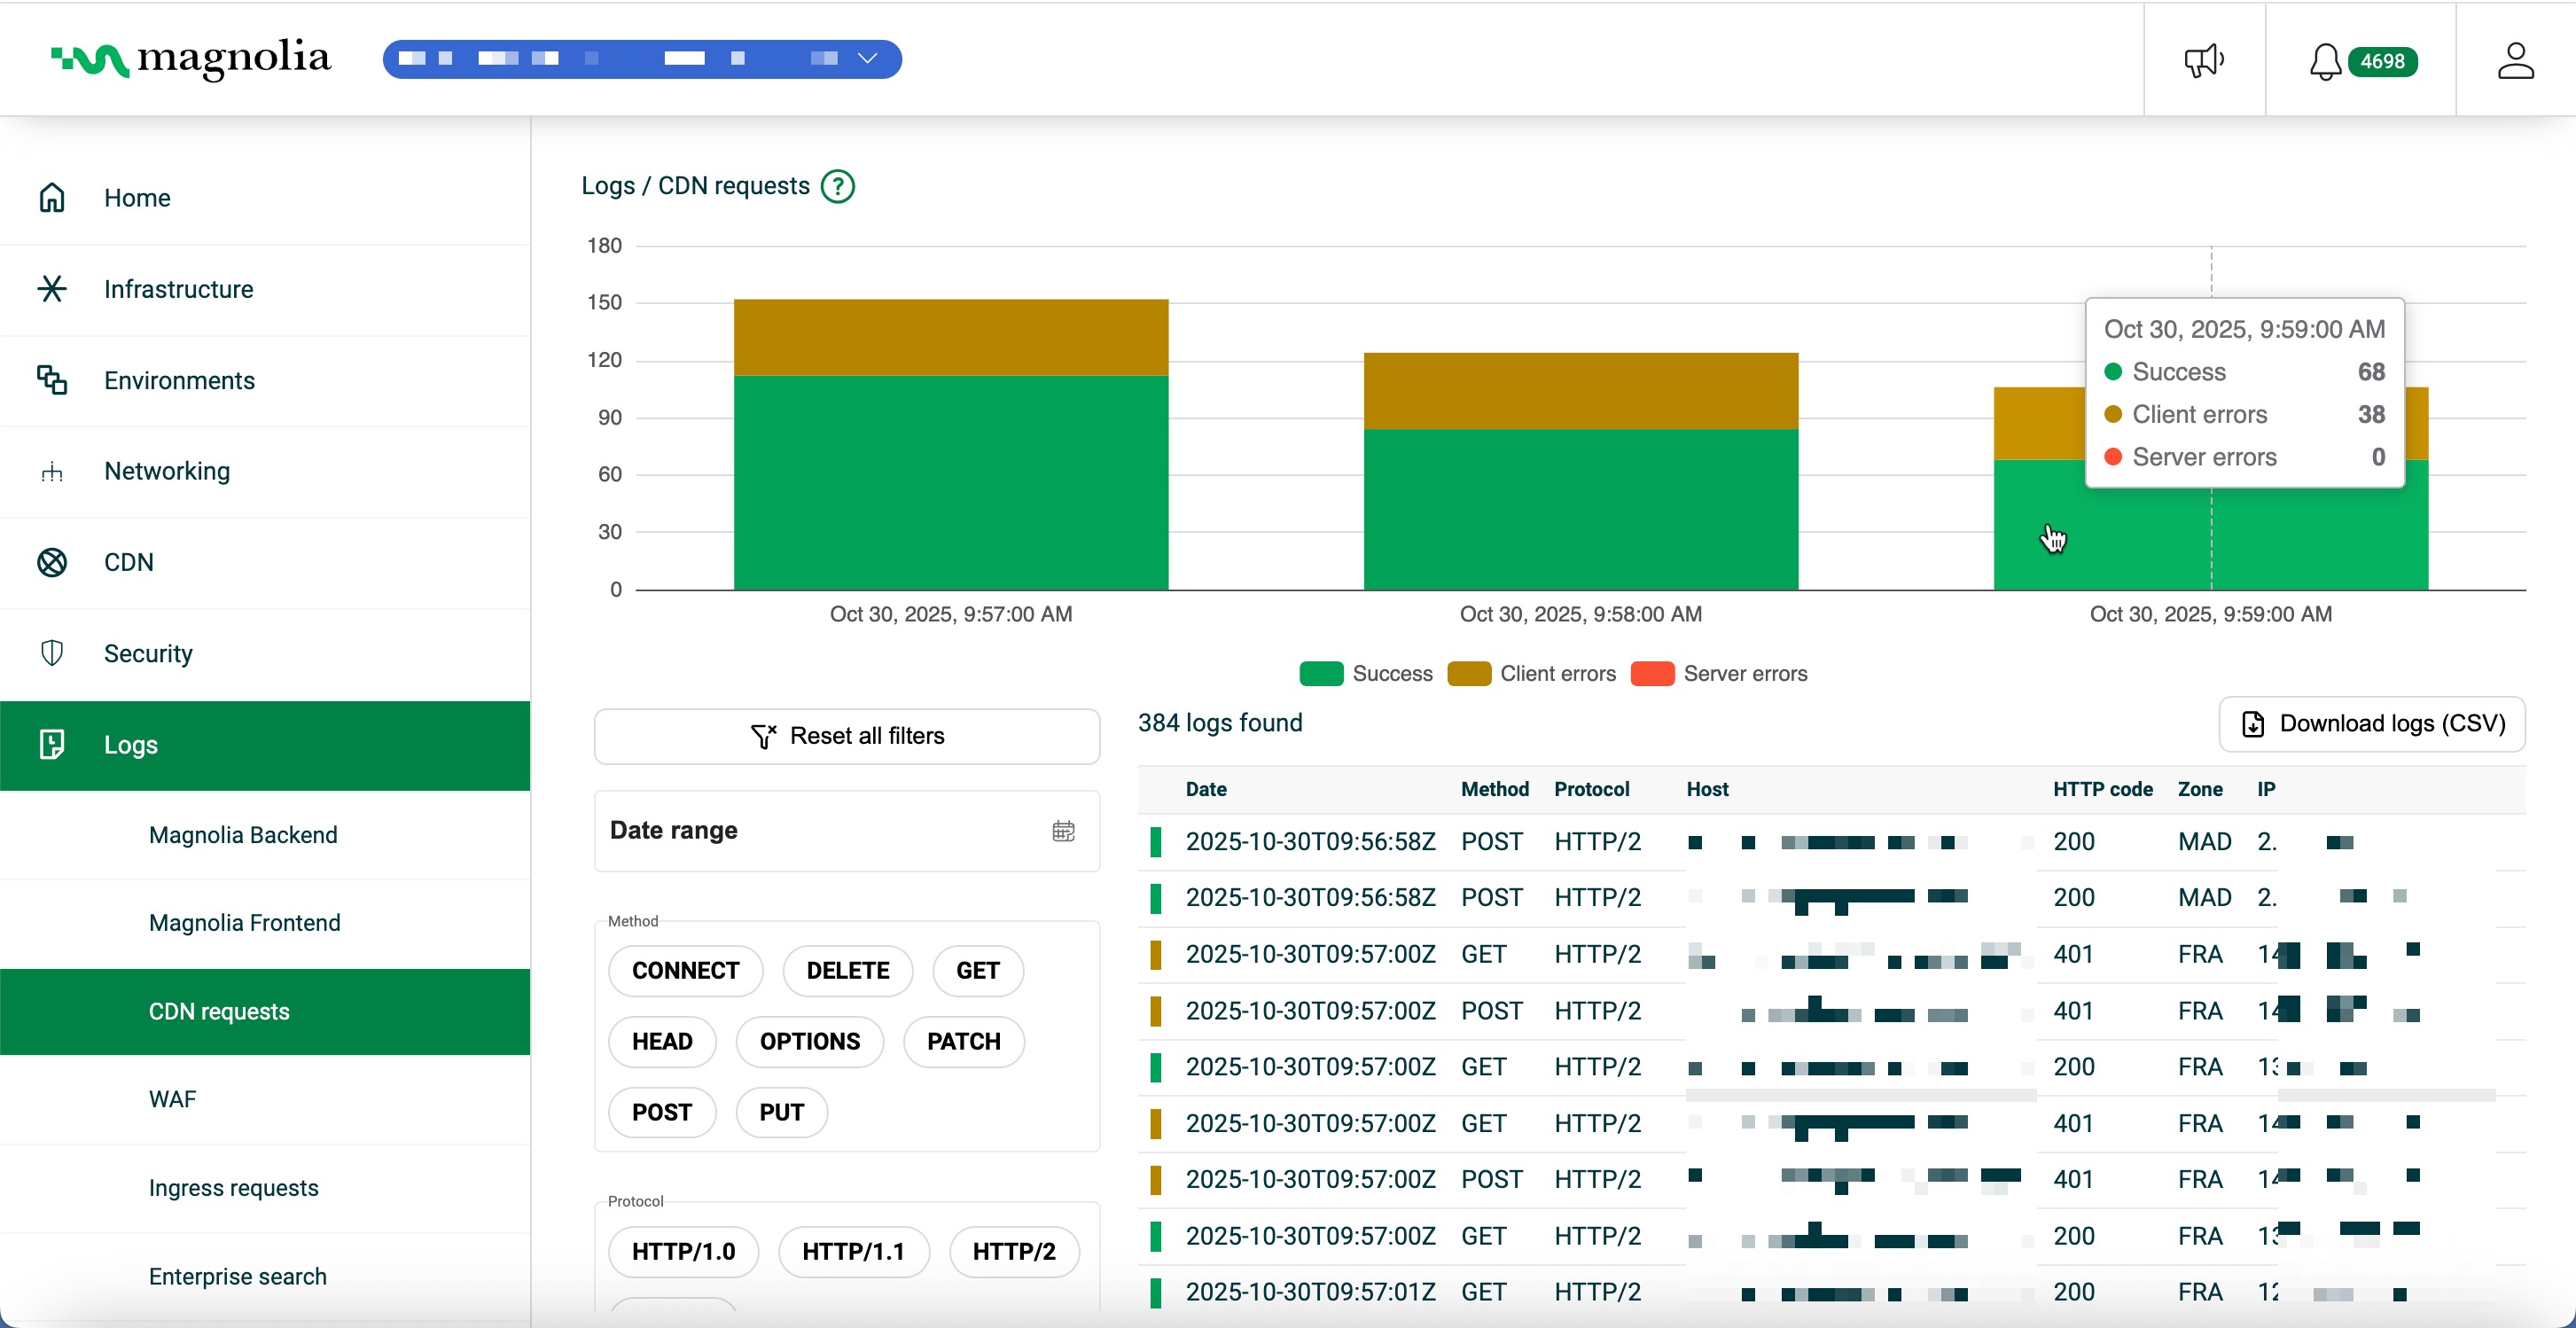Click the IP column header
This screenshot has width=2576, height=1328.
pyautogui.click(x=2266, y=789)
